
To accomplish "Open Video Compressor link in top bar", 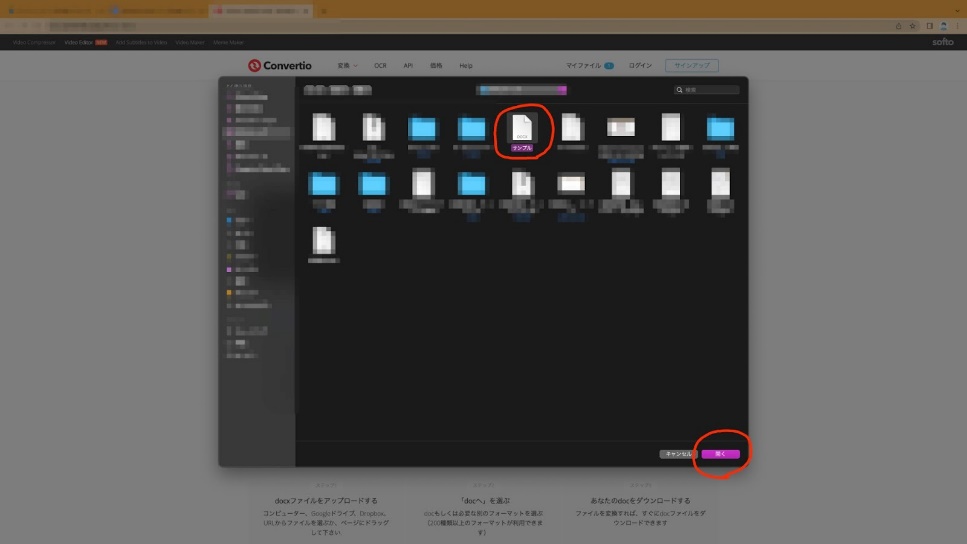I will 34,43.
